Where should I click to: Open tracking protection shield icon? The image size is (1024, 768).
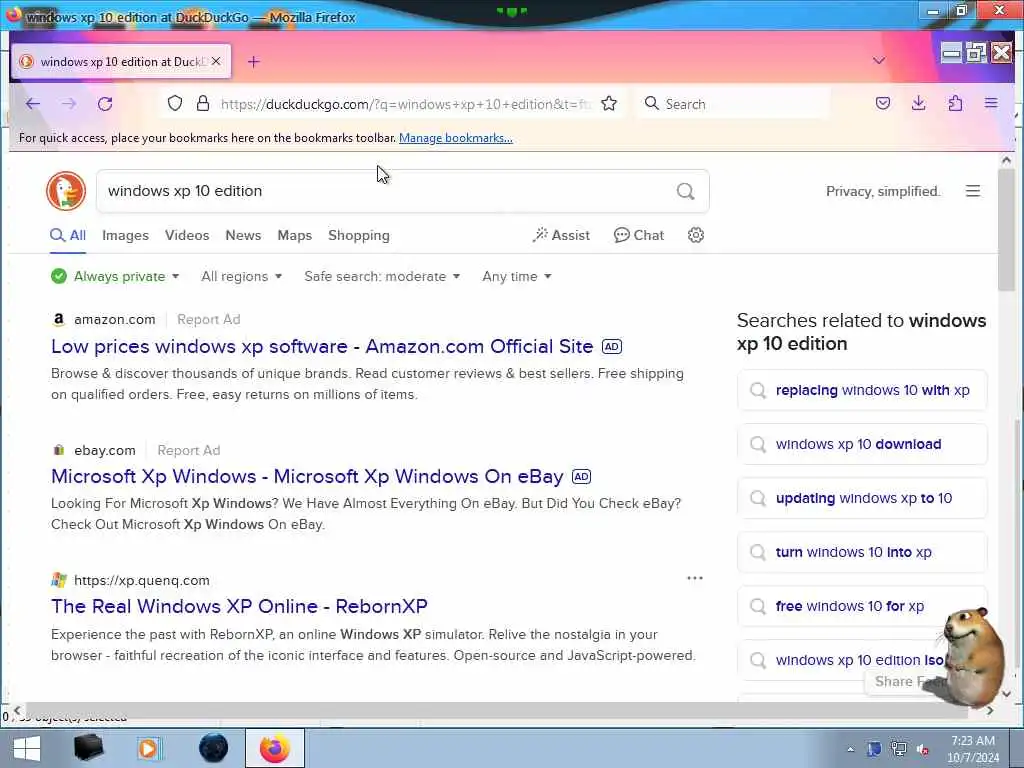(x=174, y=103)
